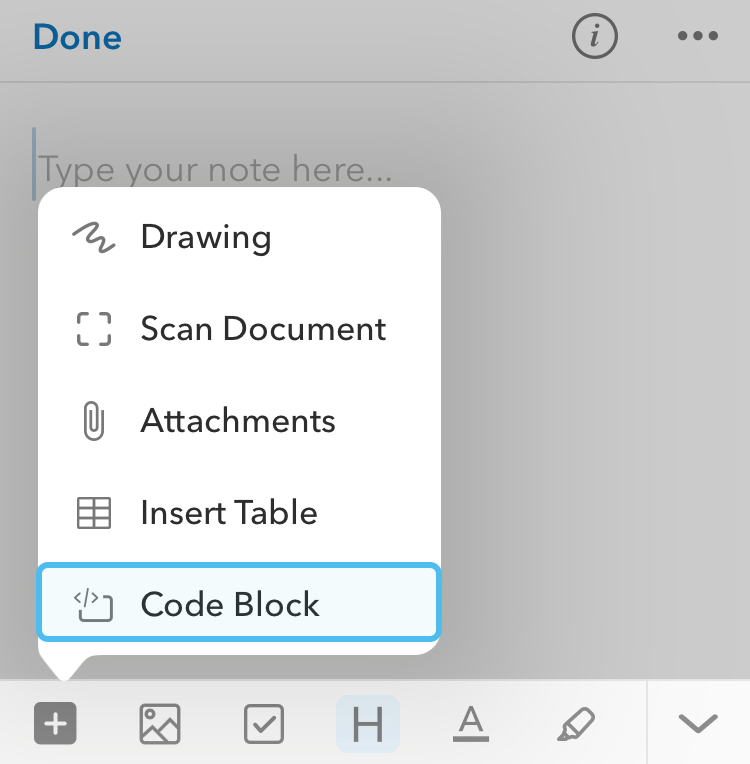Choose Drawing from the insert menu
Screen dimensions: 750x764
pos(206,237)
